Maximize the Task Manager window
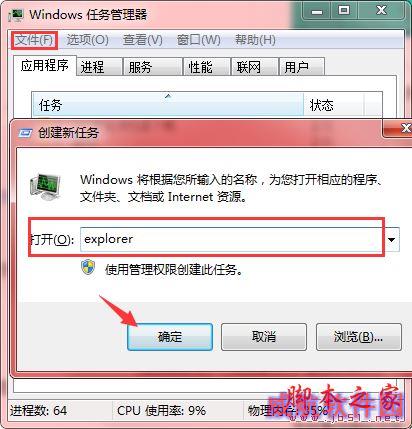Viewport: 412px width, 429px height. pos(344,11)
